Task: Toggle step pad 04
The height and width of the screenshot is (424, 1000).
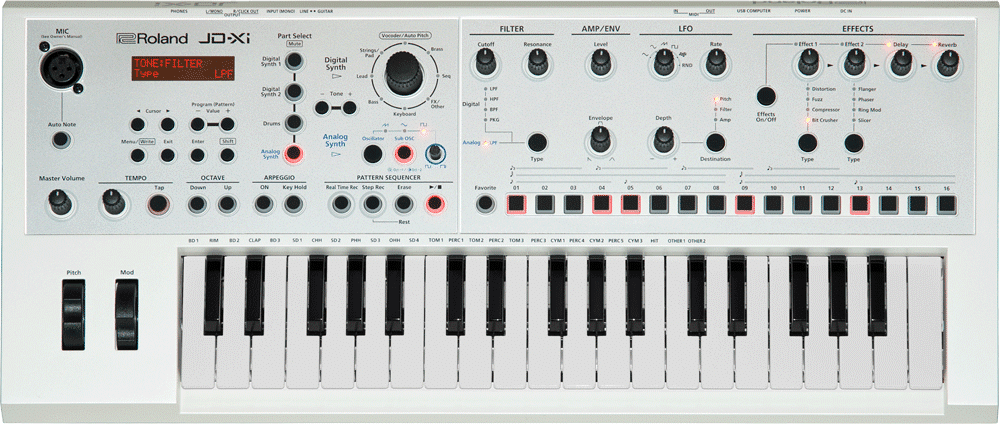Action: 601,204
